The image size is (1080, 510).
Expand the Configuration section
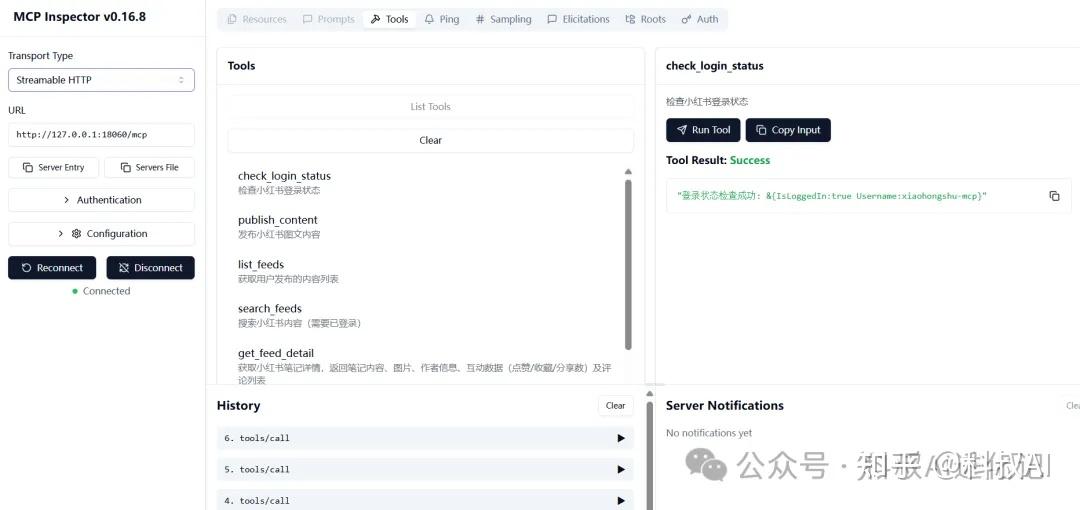click(101, 234)
